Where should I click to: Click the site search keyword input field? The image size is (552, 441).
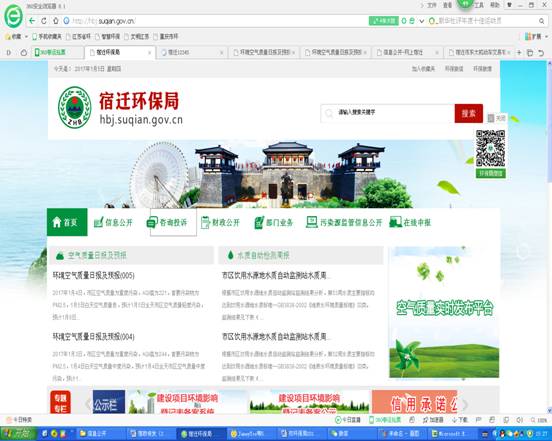388,113
